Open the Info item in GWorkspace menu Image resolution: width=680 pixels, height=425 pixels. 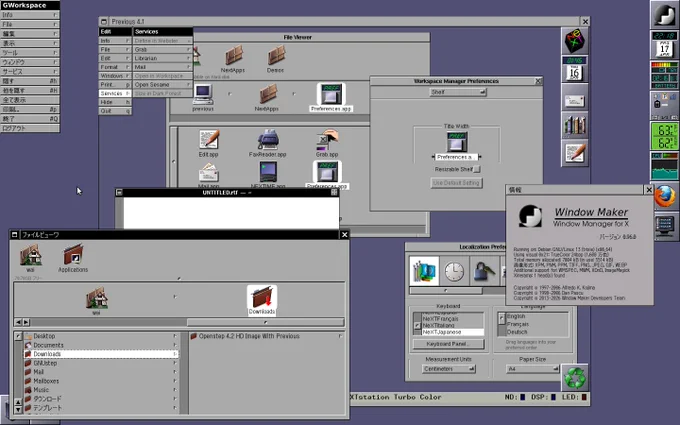[x=29, y=15]
